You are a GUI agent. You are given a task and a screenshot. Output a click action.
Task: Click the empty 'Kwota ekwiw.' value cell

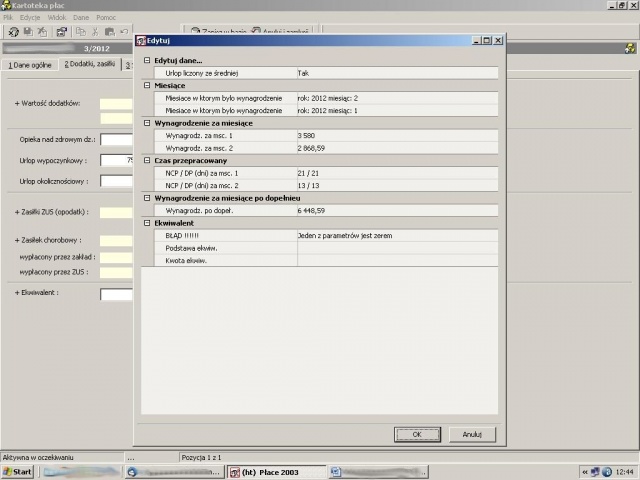click(397, 260)
